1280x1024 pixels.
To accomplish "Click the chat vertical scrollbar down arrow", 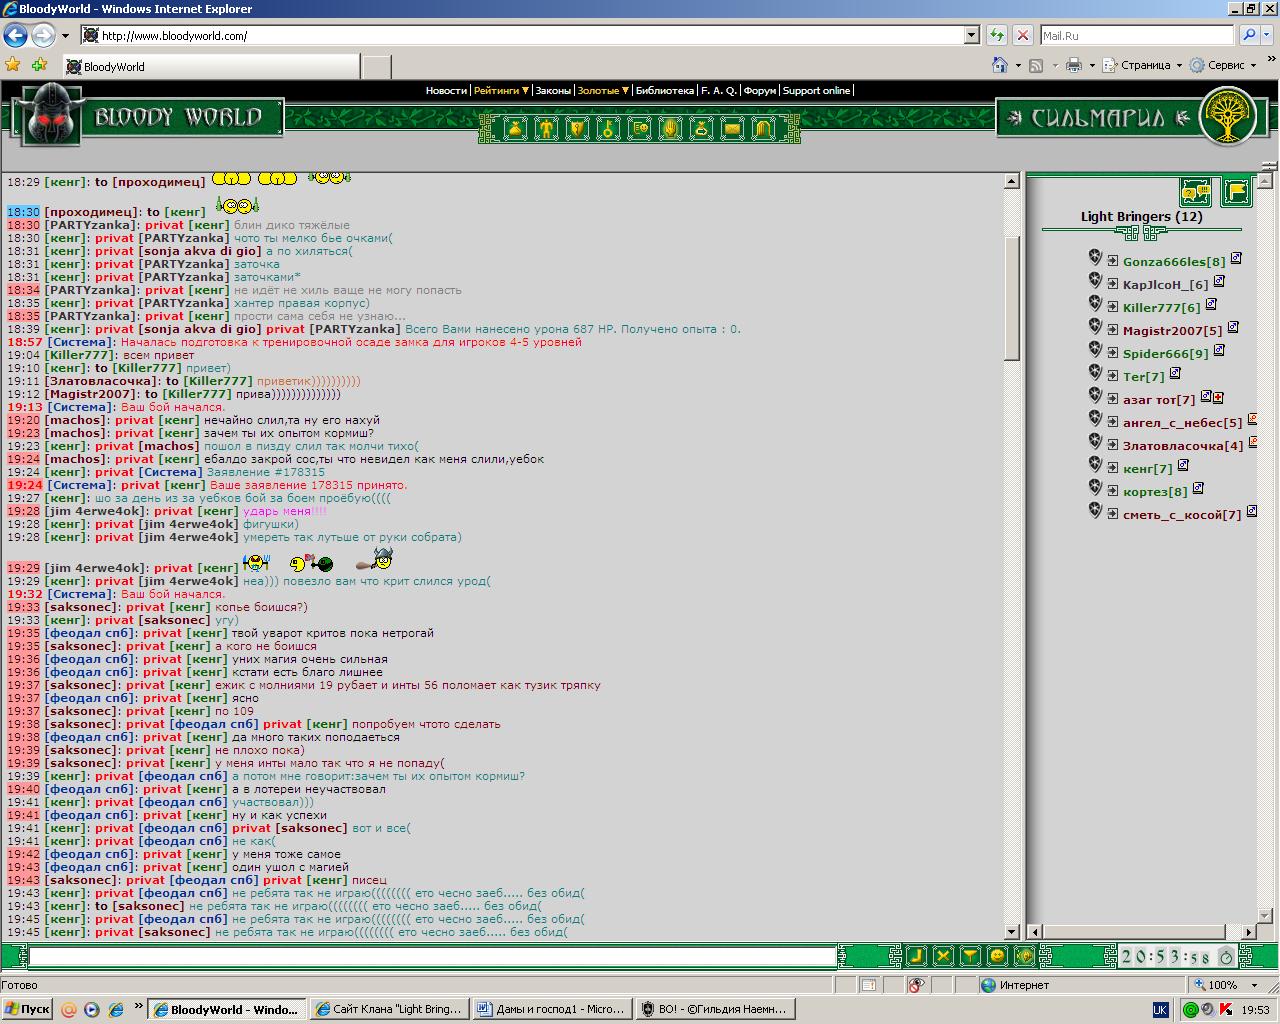I will click(1011, 931).
